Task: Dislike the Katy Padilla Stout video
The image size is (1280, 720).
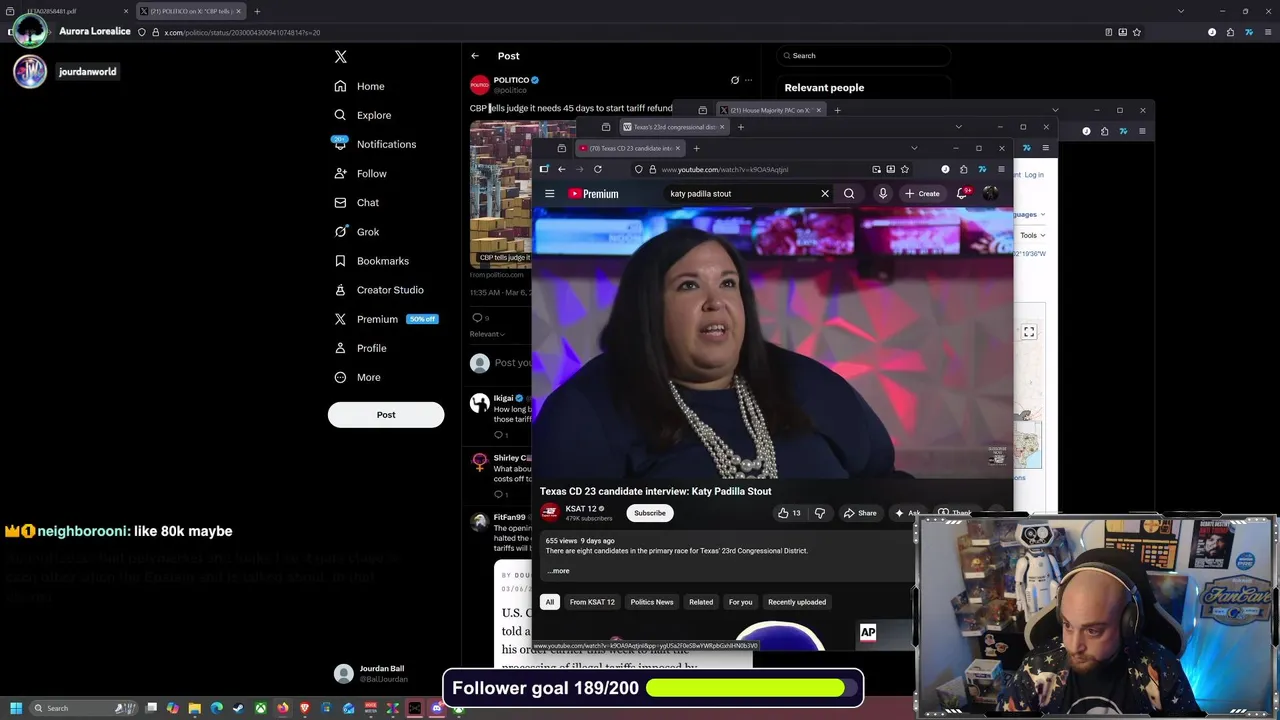Action: pos(820,513)
